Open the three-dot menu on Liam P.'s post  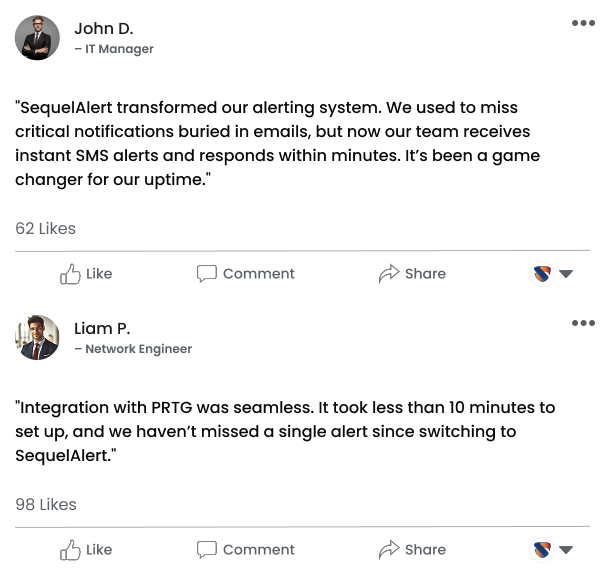pos(583,323)
